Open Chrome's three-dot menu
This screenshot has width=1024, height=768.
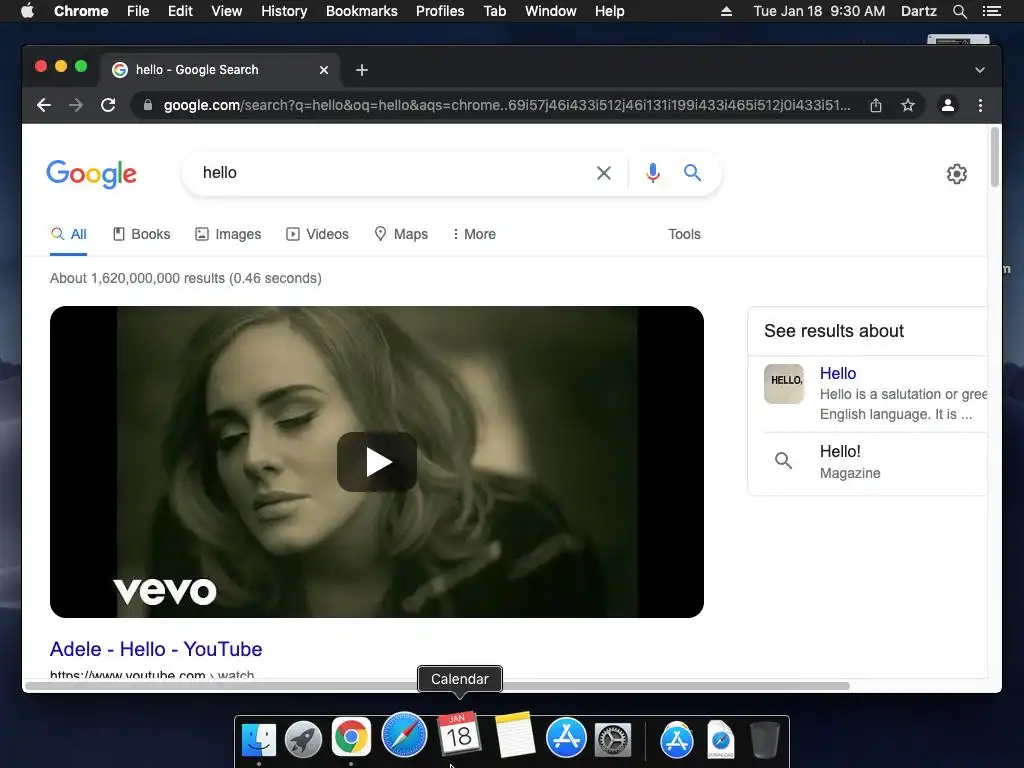click(x=980, y=105)
